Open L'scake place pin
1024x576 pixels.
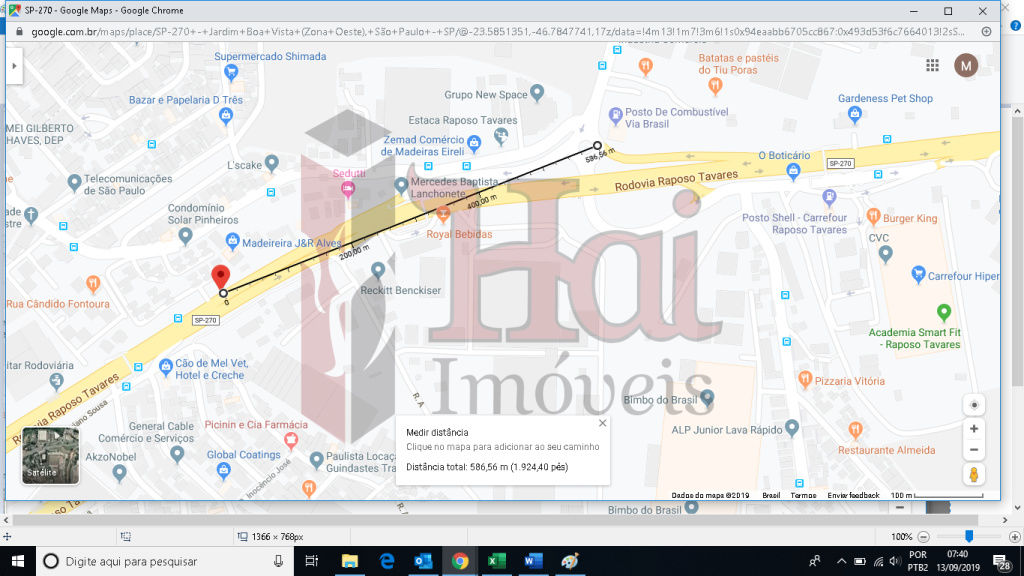pos(272,163)
